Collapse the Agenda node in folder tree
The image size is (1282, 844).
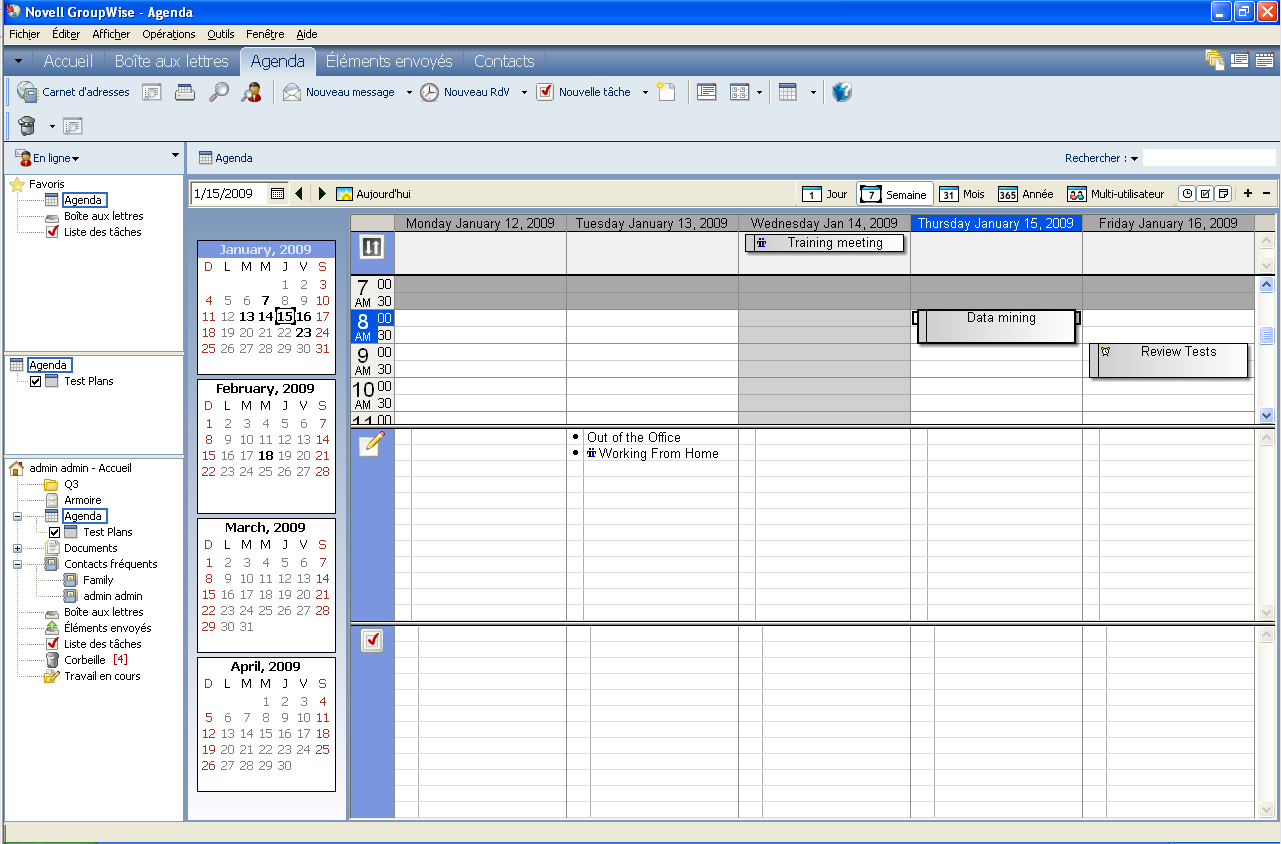click(17, 516)
